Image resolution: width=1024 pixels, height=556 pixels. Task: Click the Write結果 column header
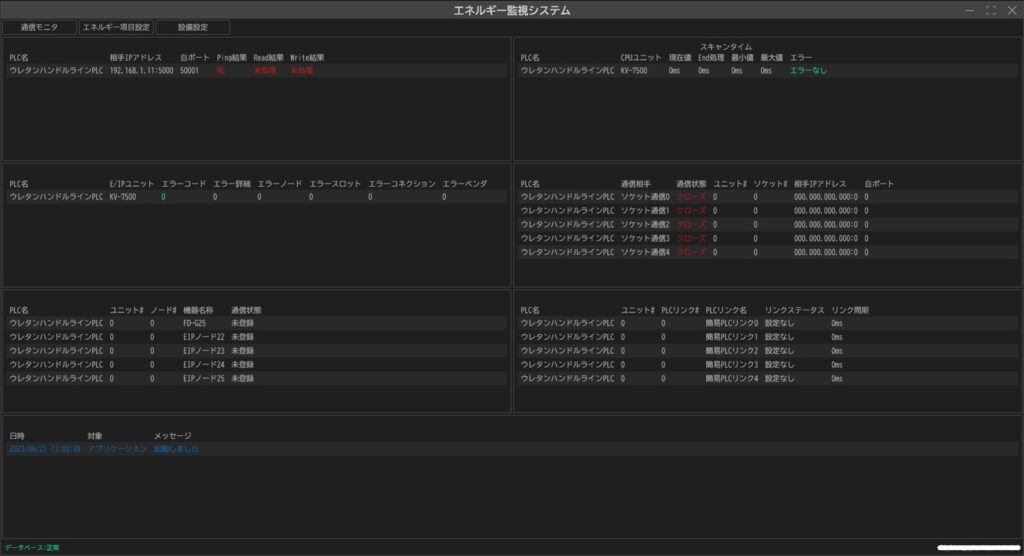(307, 57)
